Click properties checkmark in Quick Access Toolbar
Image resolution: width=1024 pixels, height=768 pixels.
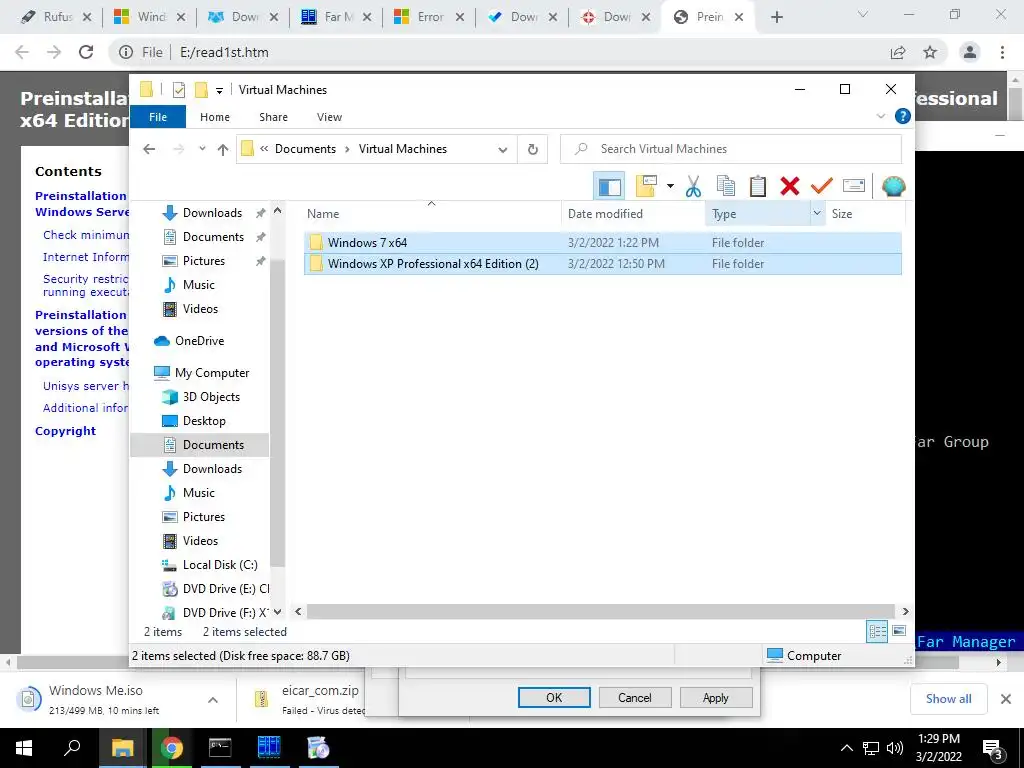point(178,90)
